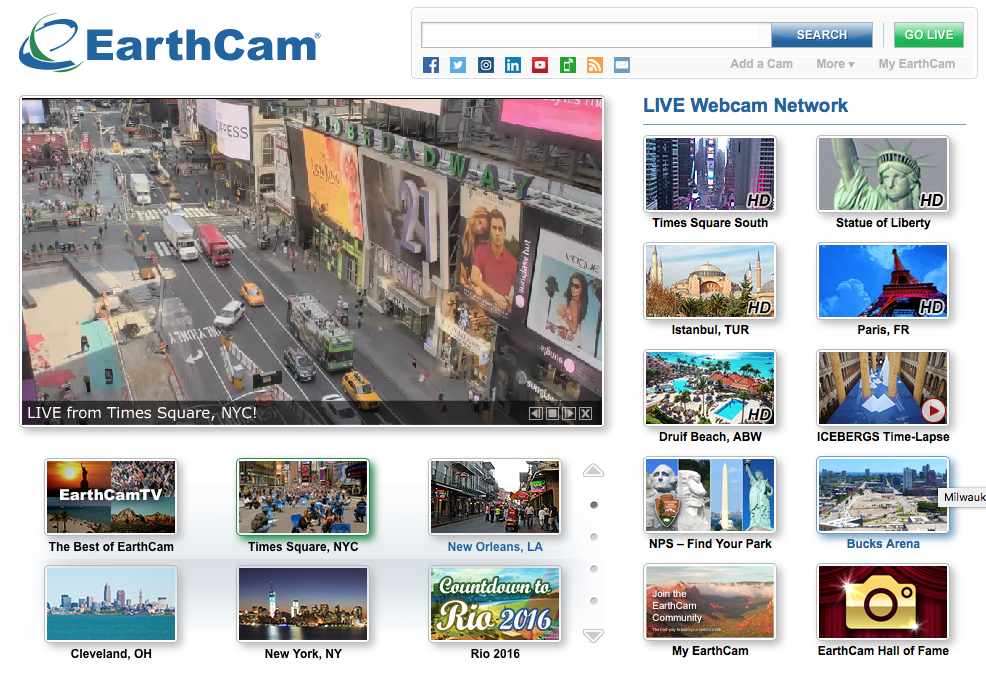This screenshot has width=986, height=677.
Task: Click the Bucks Arena text link
Action: [883, 544]
